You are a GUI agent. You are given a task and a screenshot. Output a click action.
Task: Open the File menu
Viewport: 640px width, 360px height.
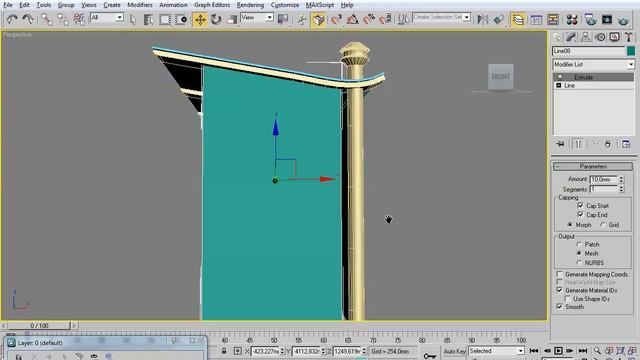click(8, 5)
